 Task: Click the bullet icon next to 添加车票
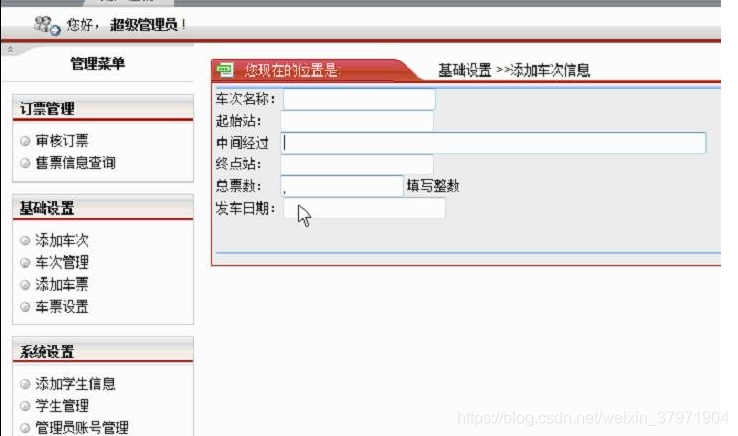(x=25, y=285)
